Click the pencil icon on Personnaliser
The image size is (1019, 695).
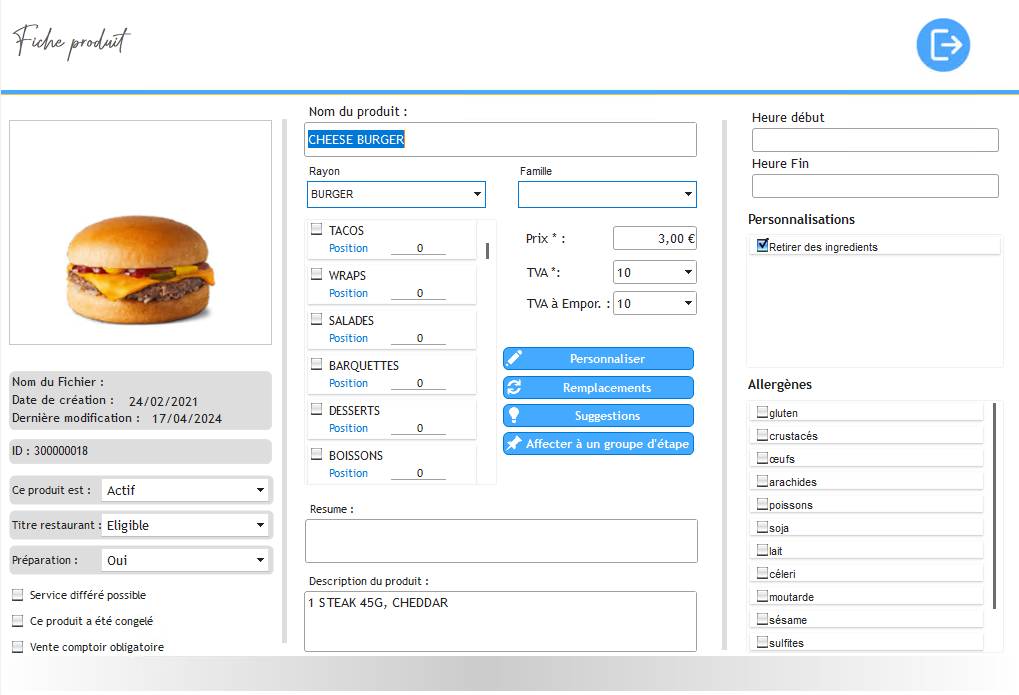[515, 359]
